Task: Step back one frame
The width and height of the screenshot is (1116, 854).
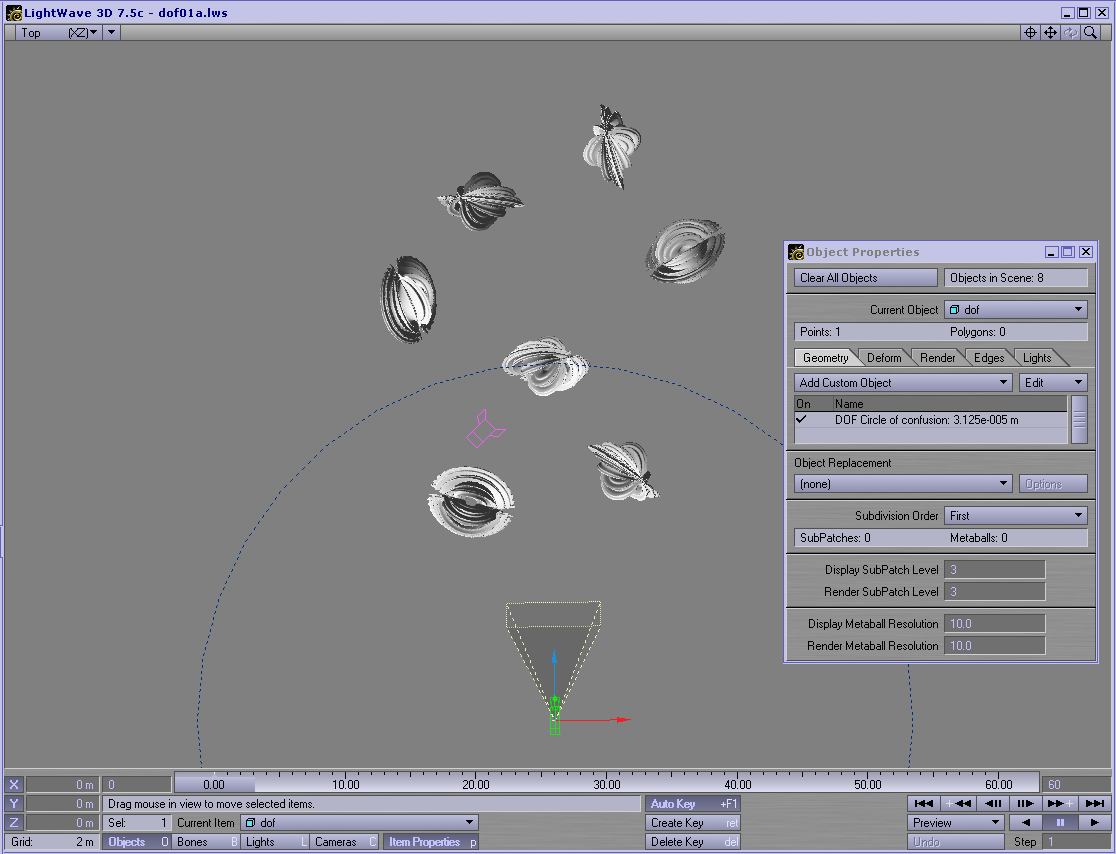Action: tap(992, 803)
